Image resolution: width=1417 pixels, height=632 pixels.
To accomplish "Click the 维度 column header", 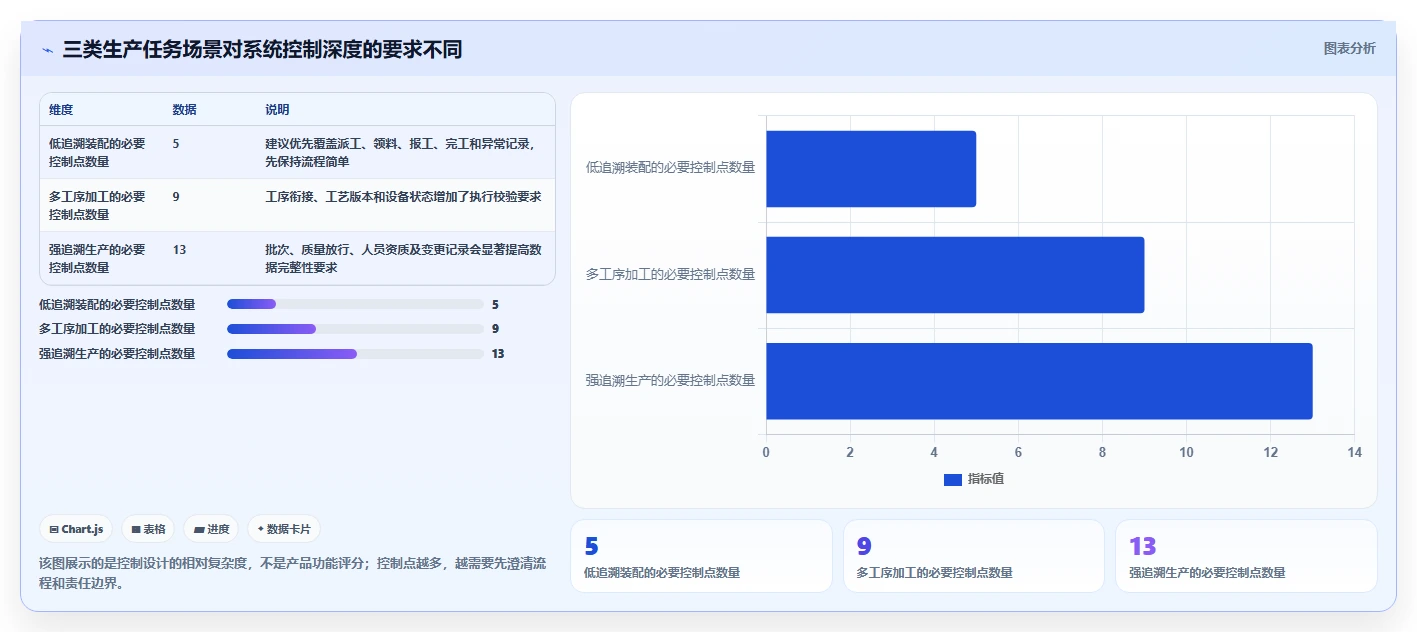I will (61, 110).
